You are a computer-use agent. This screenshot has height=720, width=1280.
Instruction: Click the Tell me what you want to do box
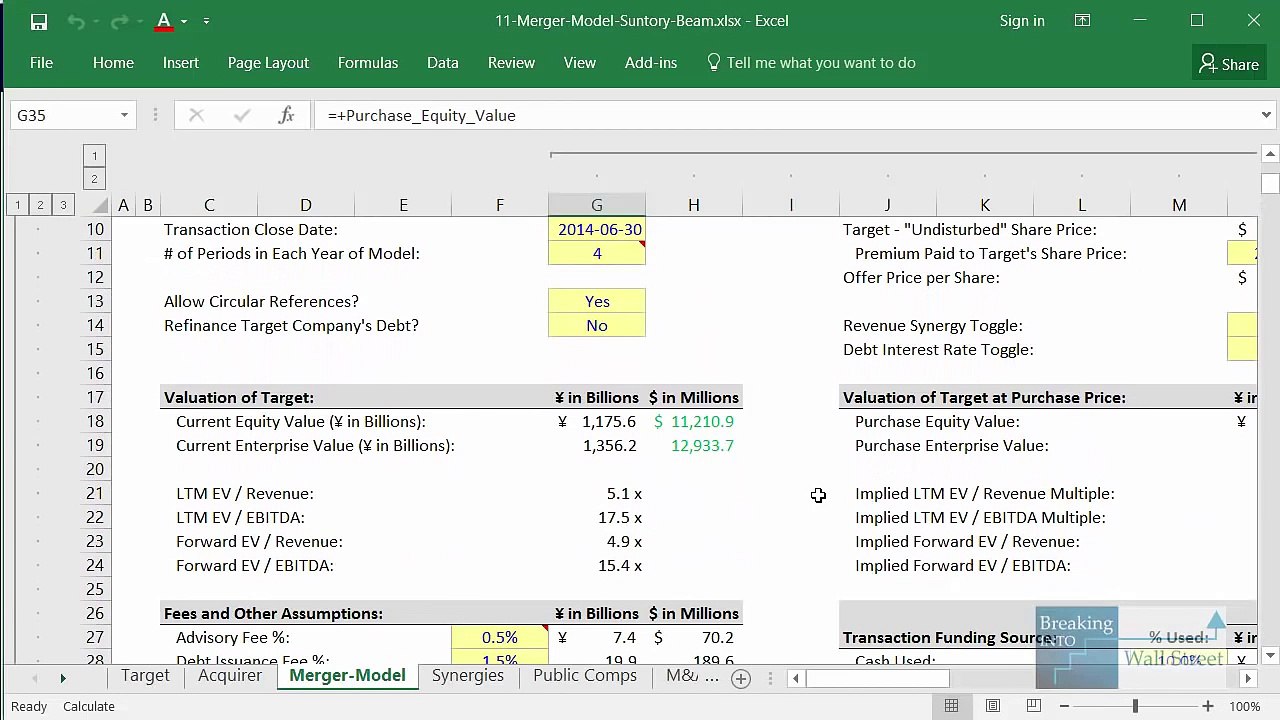tap(811, 63)
